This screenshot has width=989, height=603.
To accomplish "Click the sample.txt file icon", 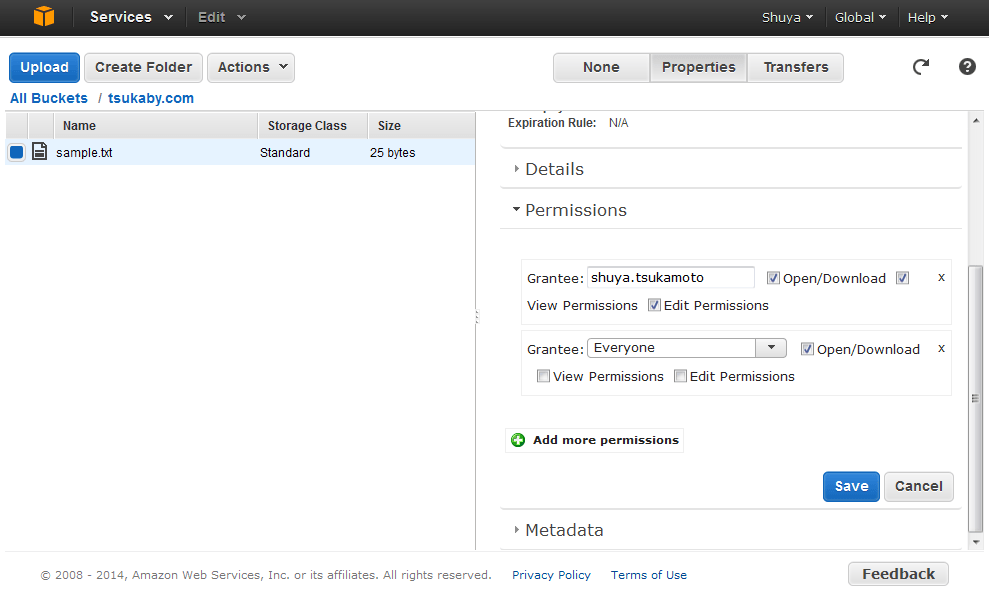I will [40, 152].
